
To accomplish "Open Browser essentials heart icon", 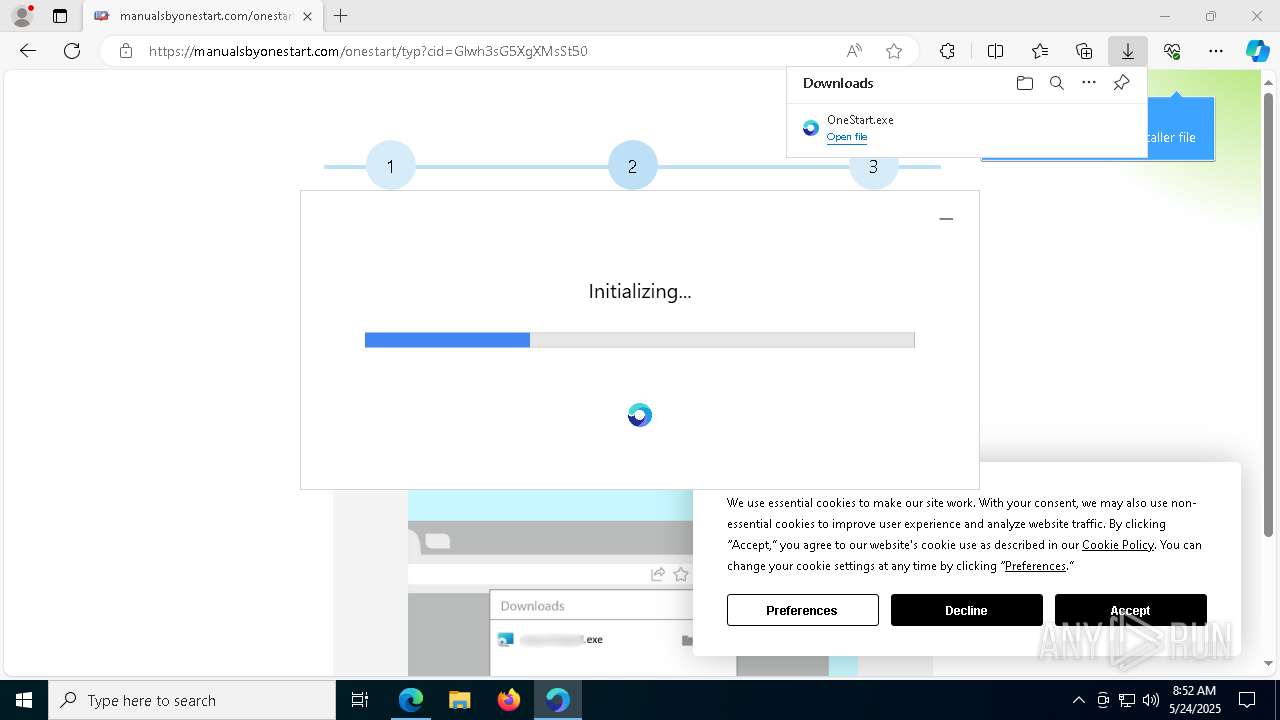I will coord(1172,51).
